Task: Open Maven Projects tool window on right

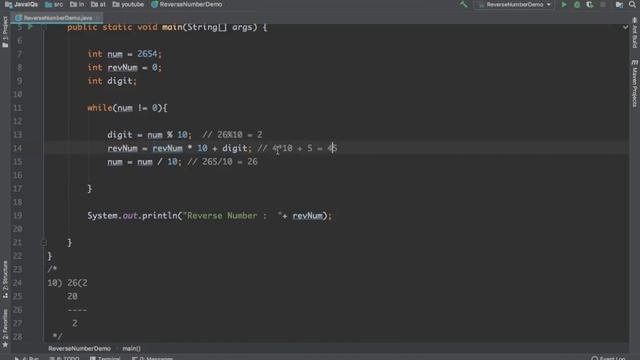Action: click(635, 84)
